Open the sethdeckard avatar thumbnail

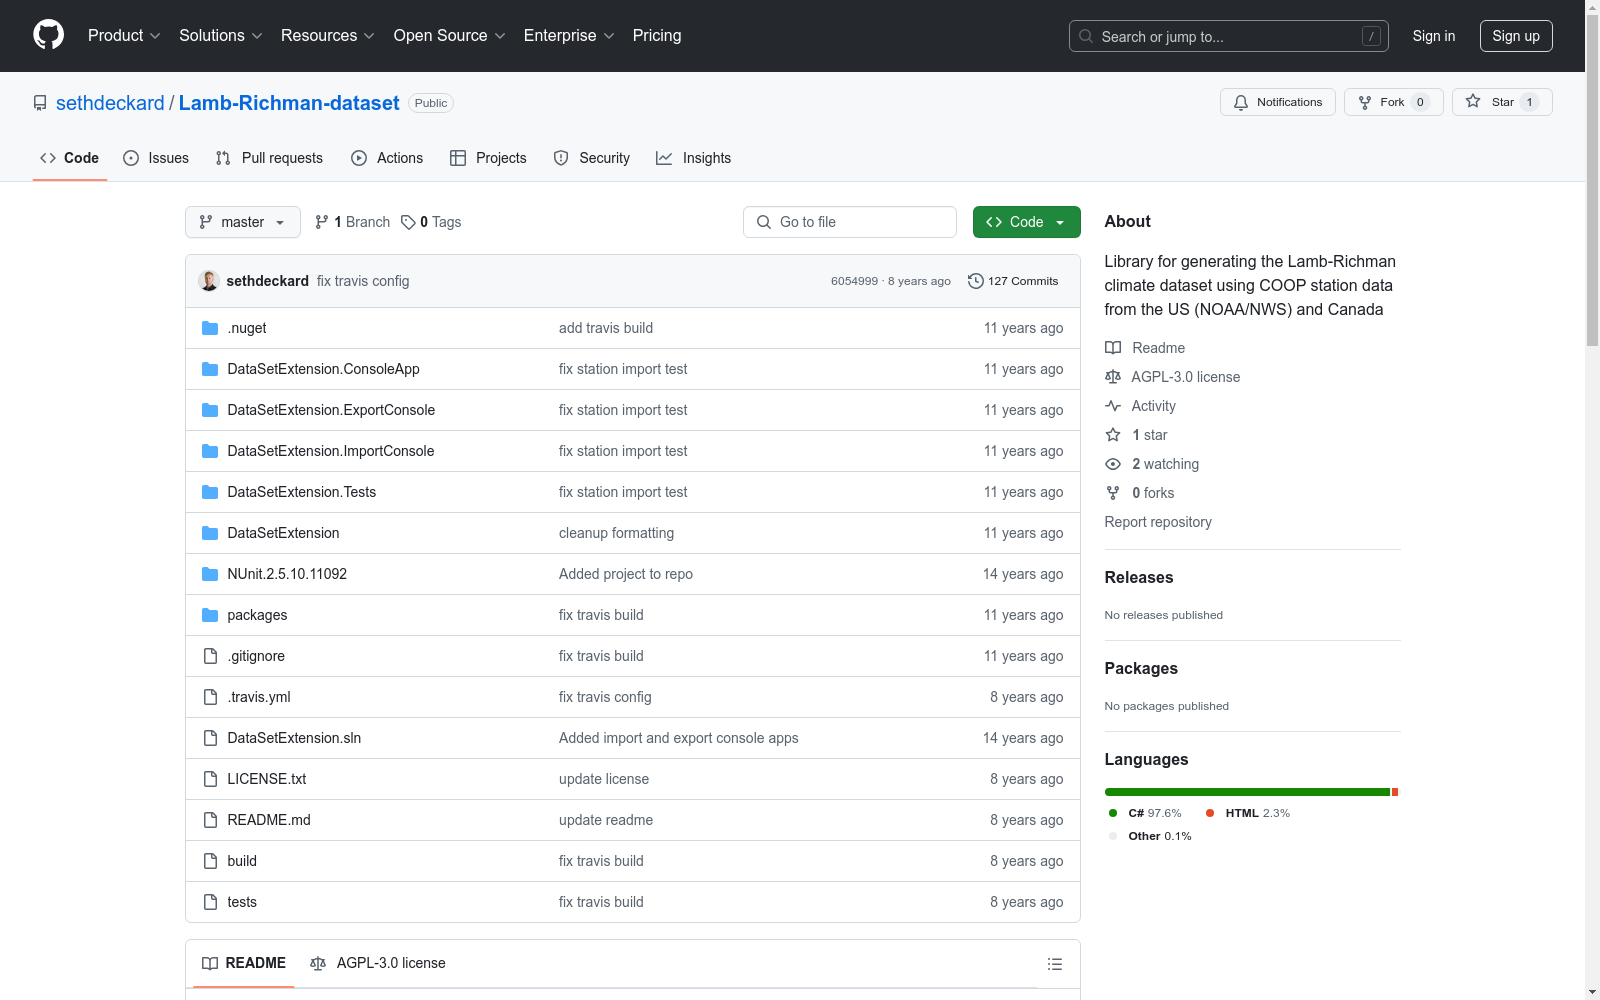(209, 281)
